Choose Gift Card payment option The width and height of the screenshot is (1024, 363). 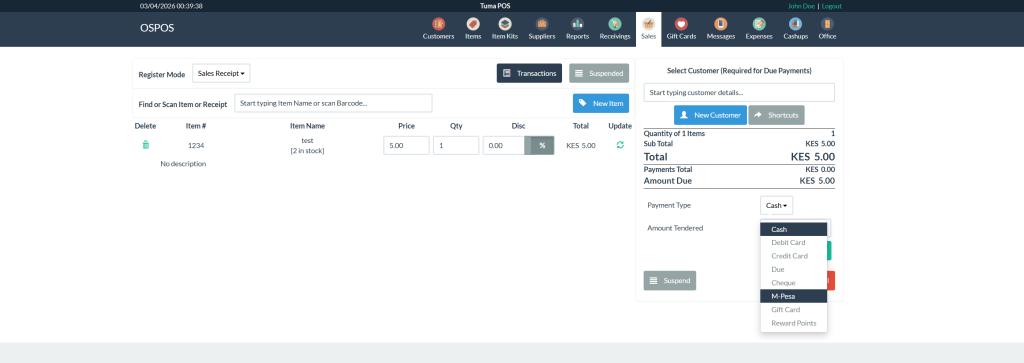pos(793,309)
